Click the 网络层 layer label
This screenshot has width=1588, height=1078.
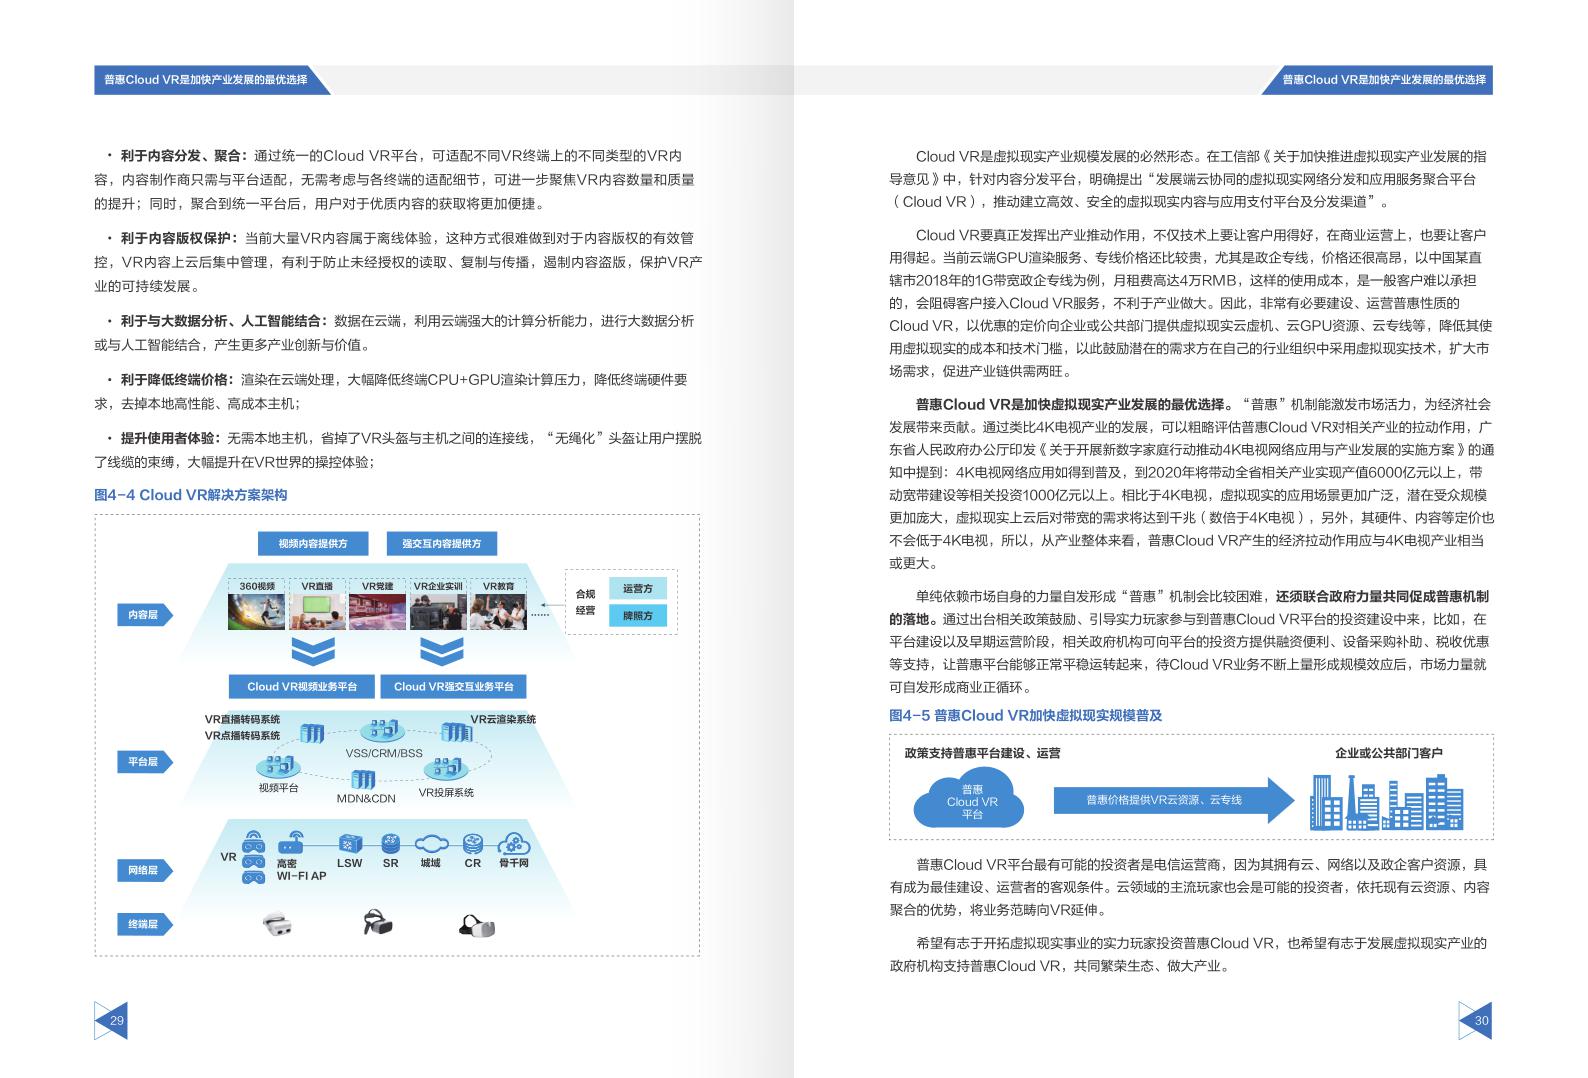[143, 871]
